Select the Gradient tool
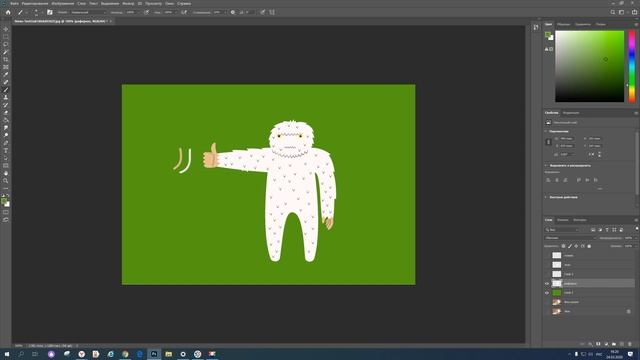Image resolution: width=640 pixels, height=360 pixels. point(6,120)
